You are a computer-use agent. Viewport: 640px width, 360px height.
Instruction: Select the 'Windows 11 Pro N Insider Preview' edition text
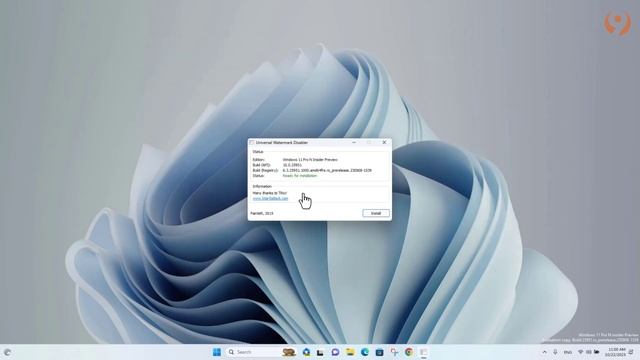[x=310, y=160]
